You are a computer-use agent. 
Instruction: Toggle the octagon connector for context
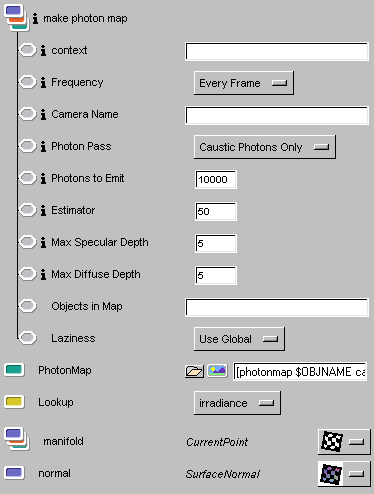pyautogui.click(x=27, y=50)
